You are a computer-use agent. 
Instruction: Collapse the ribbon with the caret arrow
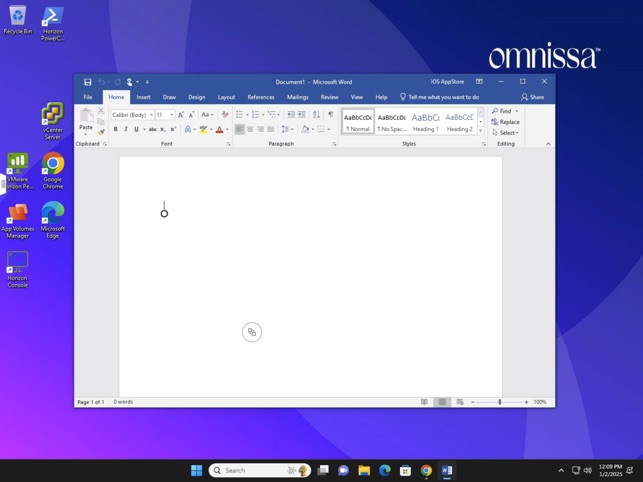(x=548, y=144)
